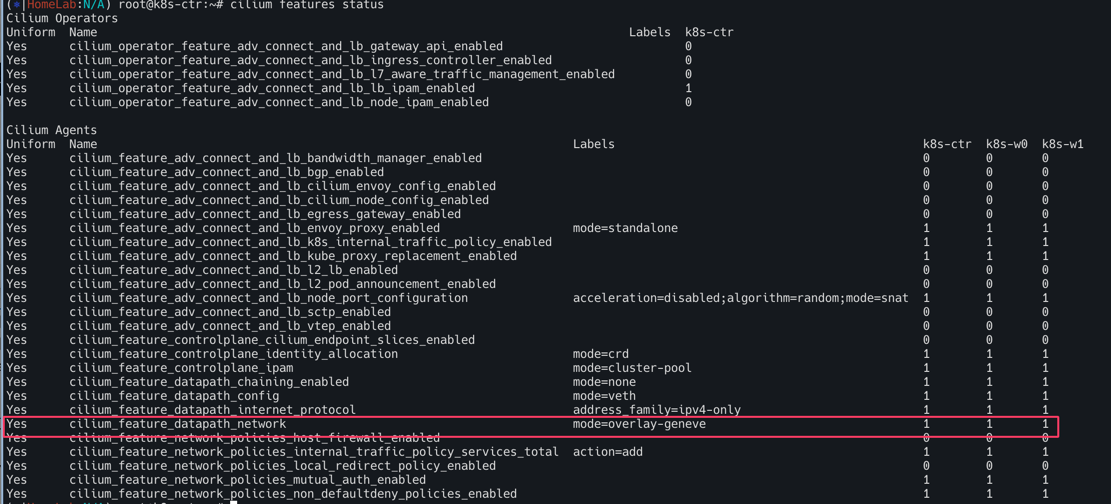Click the HomeLab context in the shell prompt
This screenshot has width=1111, height=504.
pos(53,5)
